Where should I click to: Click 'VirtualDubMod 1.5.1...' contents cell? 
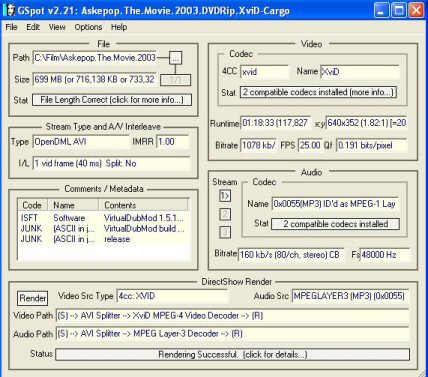coord(144,218)
